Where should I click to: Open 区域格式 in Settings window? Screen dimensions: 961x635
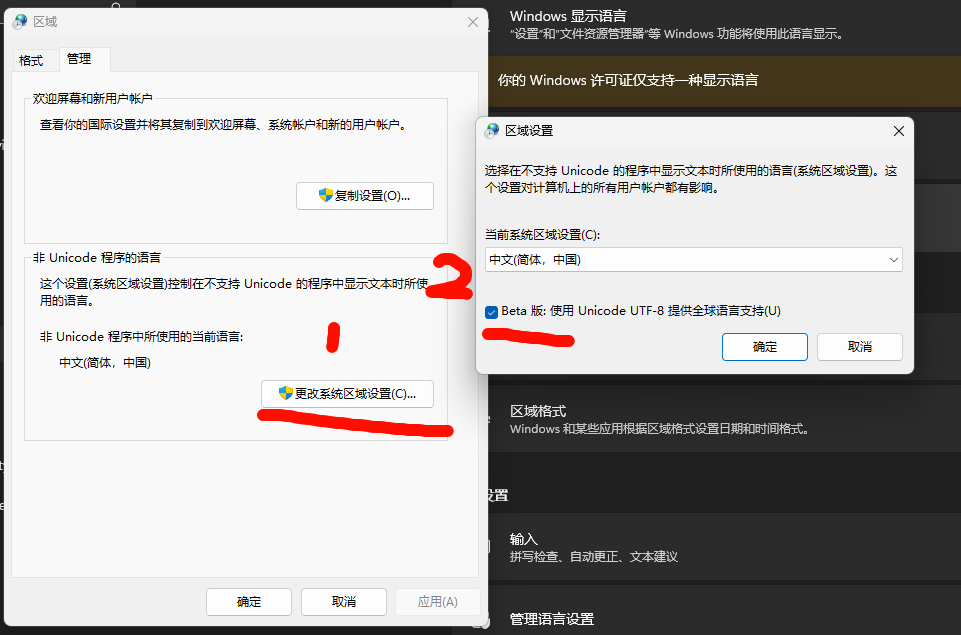pos(723,419)
